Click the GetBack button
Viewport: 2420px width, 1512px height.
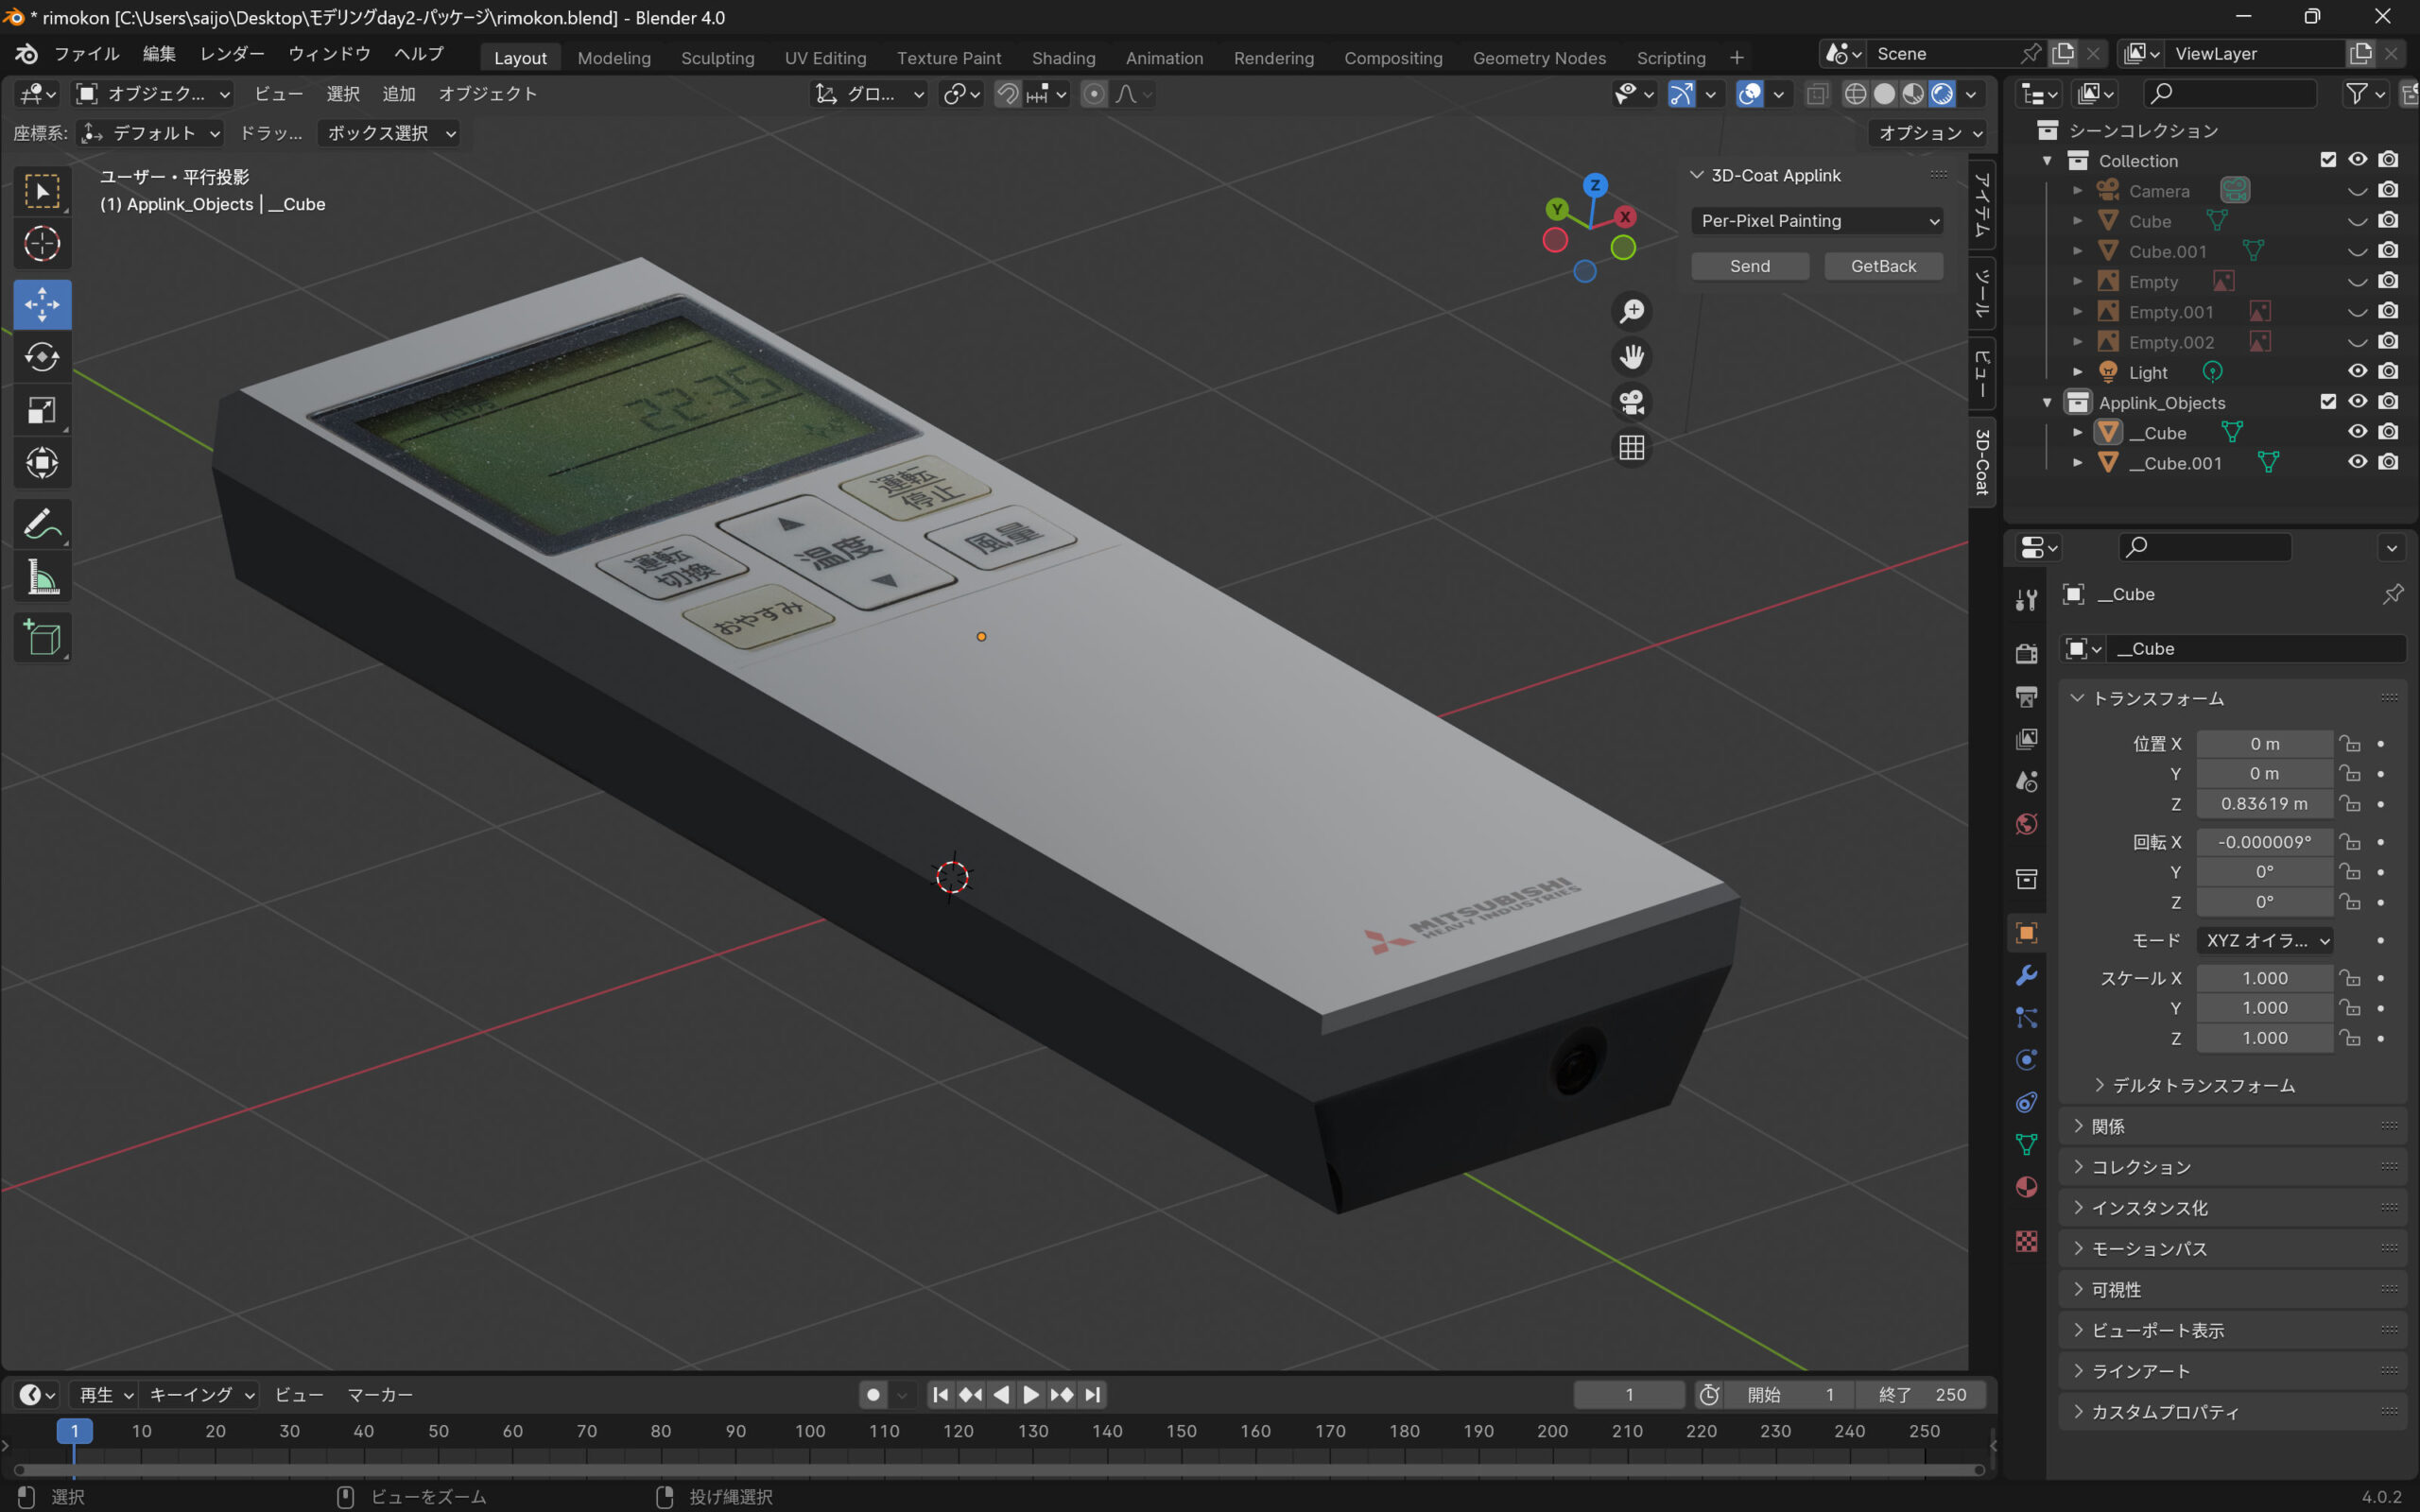[x=1883, y=266]
